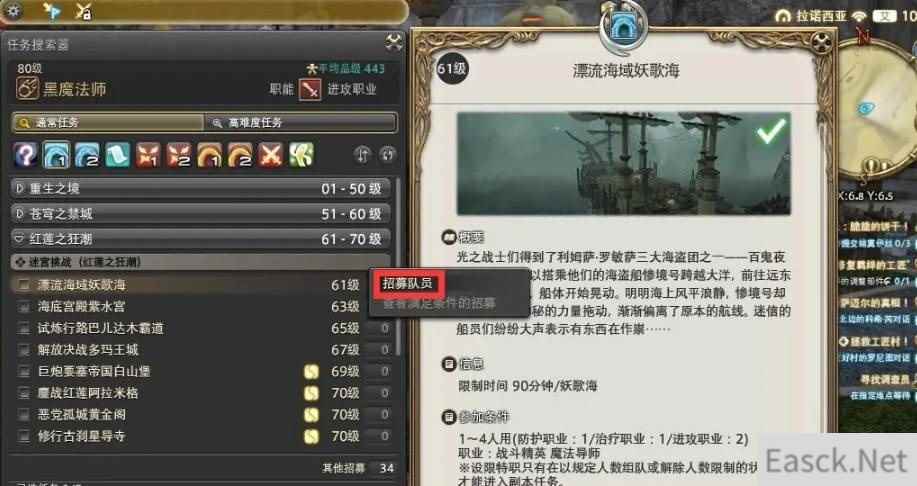
Task: Open the PvP crossed swords category
Action: point(270,155)
